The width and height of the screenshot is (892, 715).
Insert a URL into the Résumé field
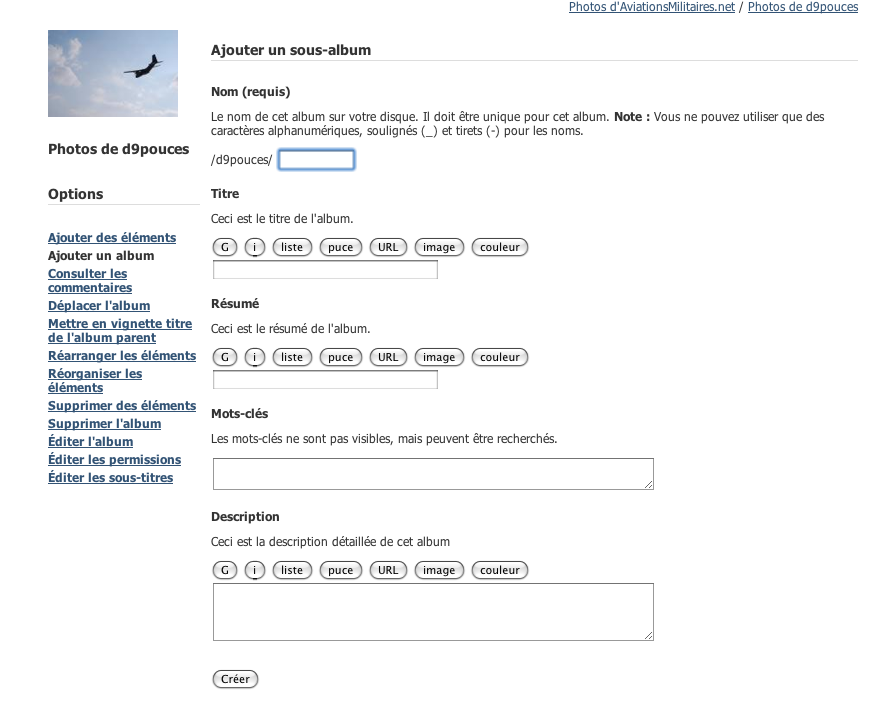(x=388, y=357)
